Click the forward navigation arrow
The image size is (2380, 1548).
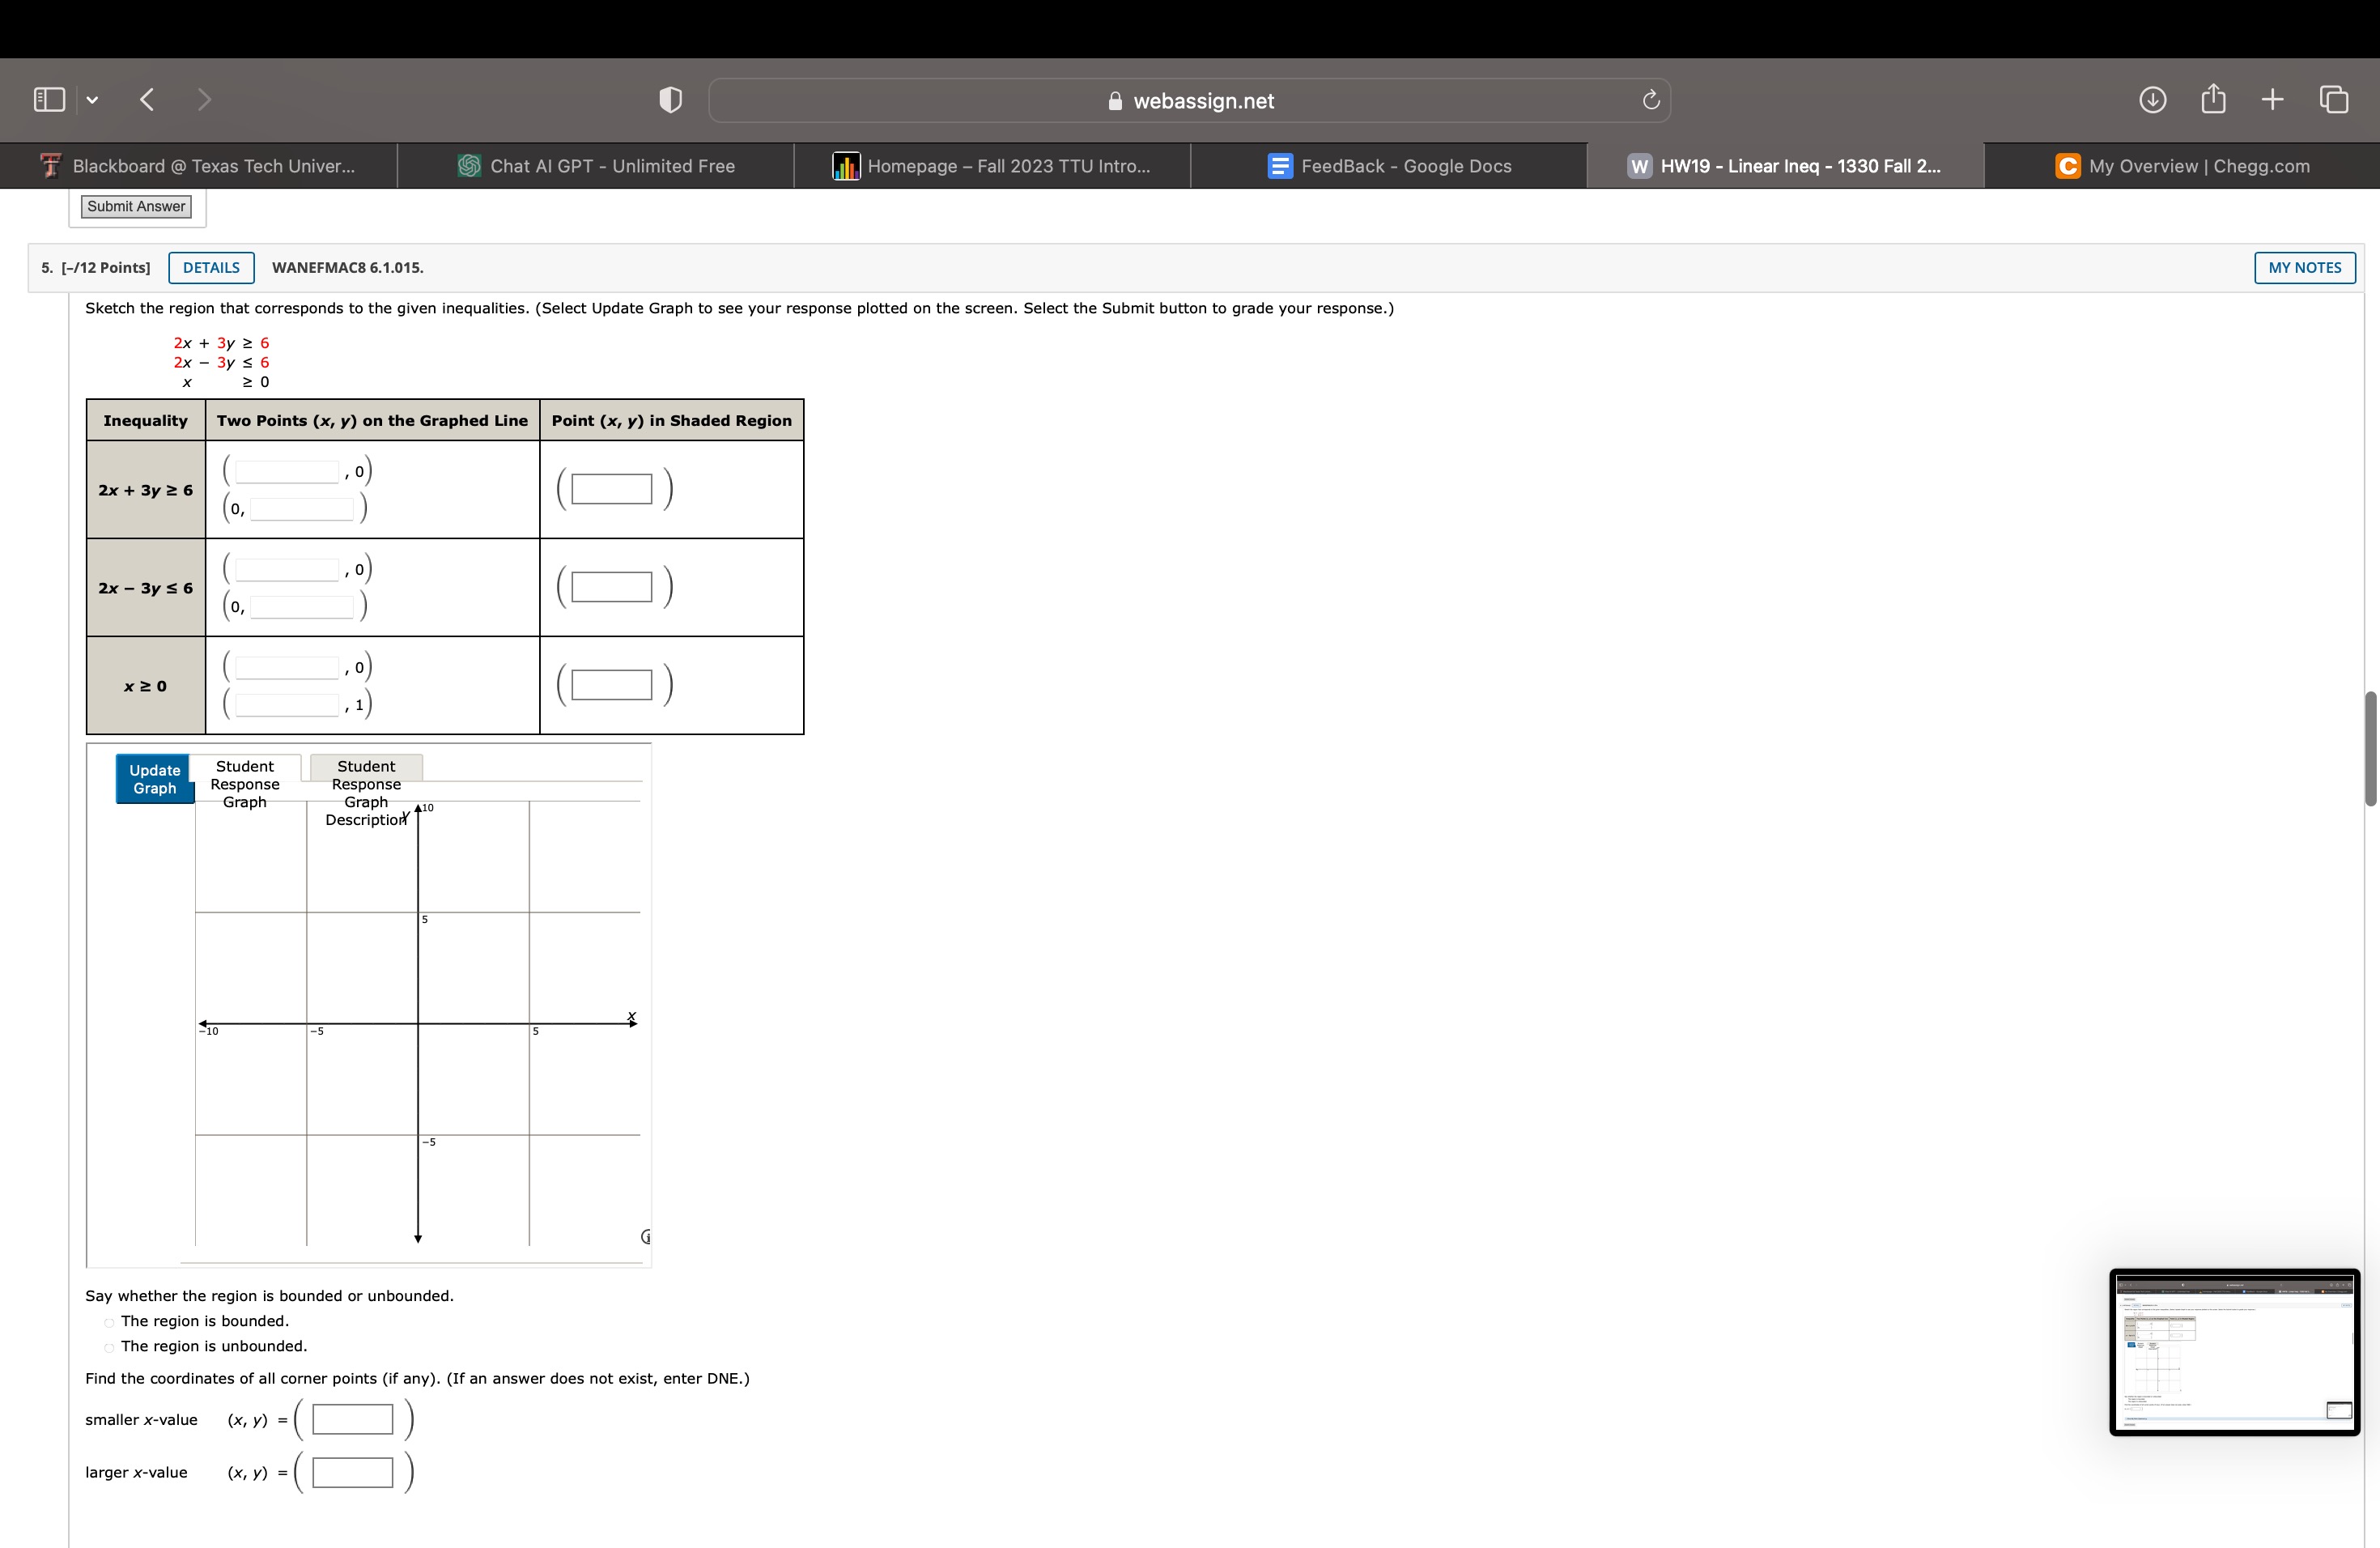pyautogui.click(x=203, y=99)
